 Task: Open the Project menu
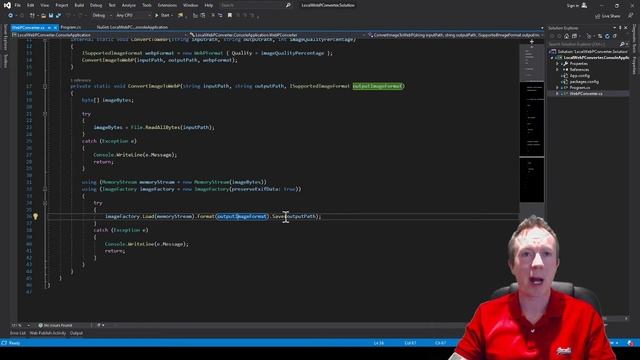coord(62,5)
